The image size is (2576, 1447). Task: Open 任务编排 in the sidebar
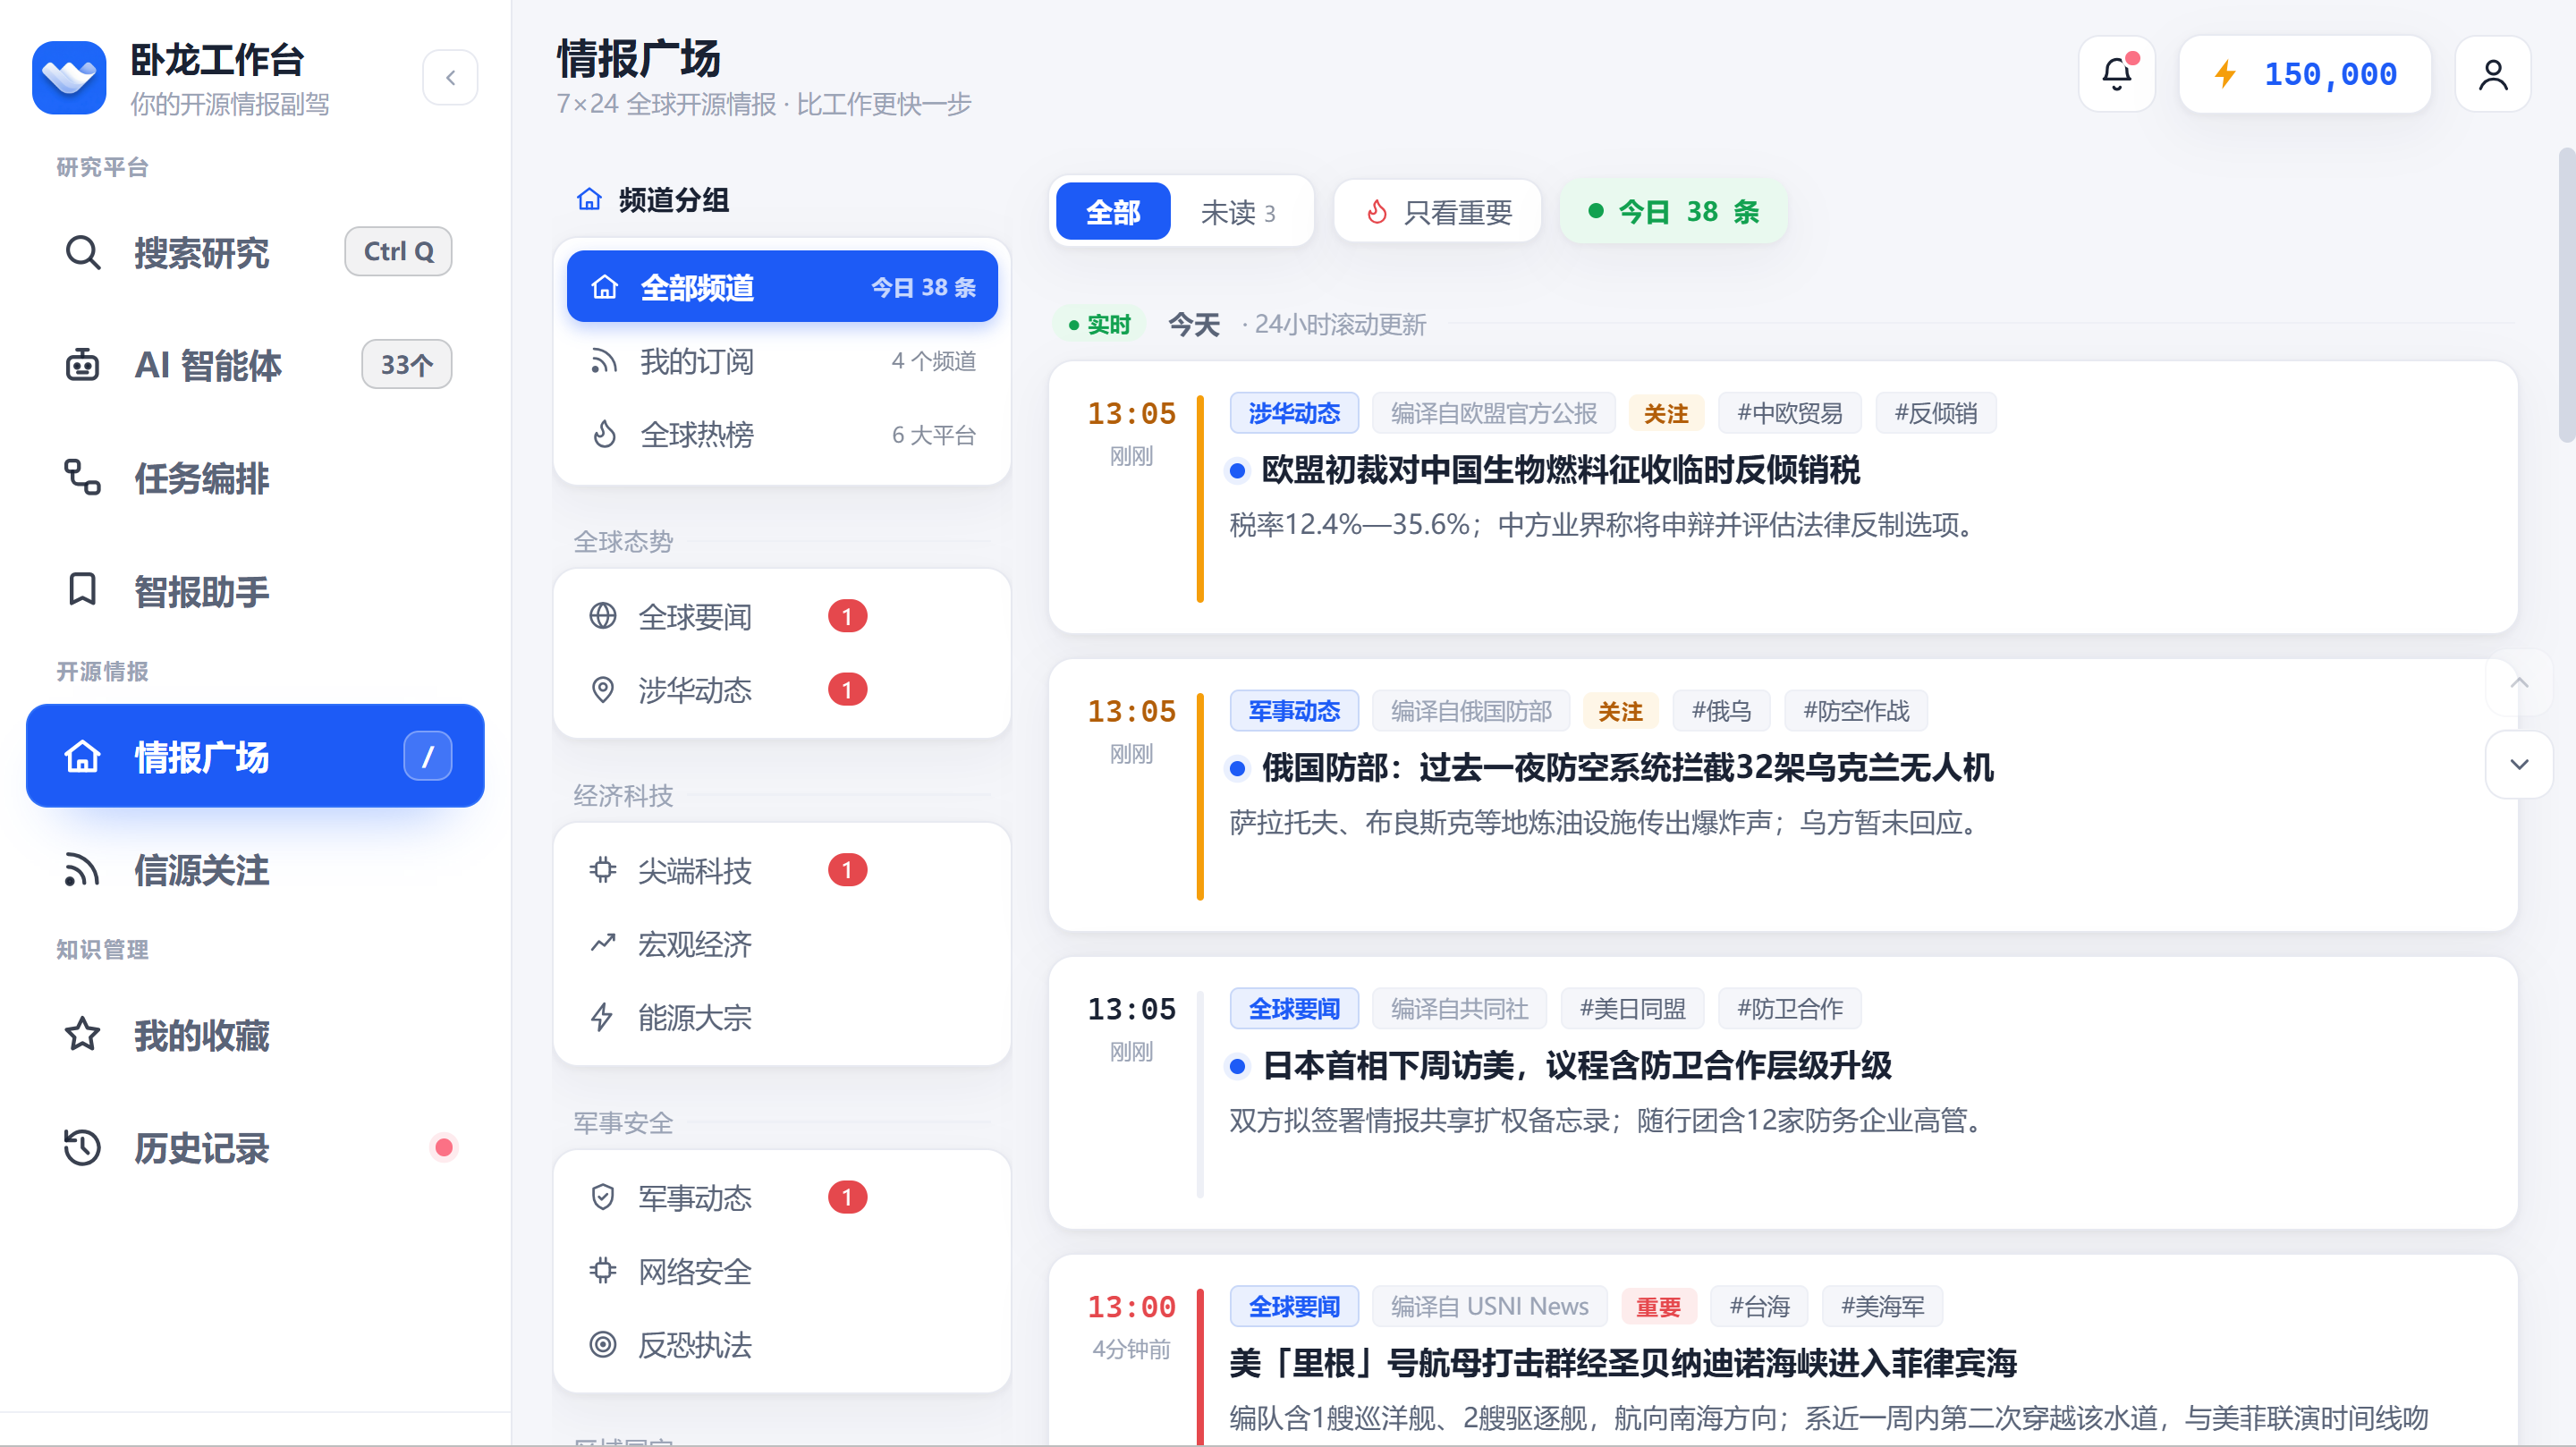255,478
